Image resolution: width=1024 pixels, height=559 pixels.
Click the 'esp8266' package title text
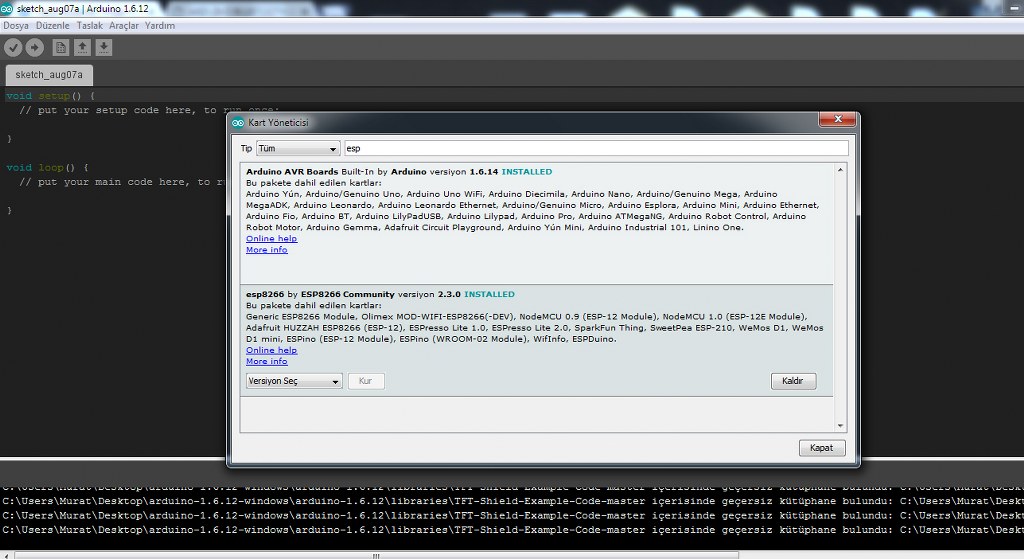(x=265, y=294)
